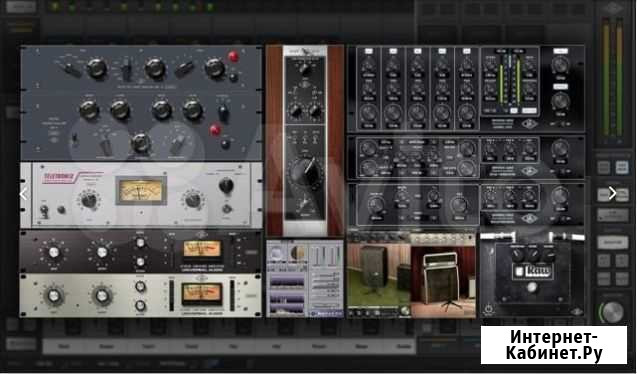
Task: Click the bottom center knob on the Pultec EQ
Action: (x=141, y=143)
